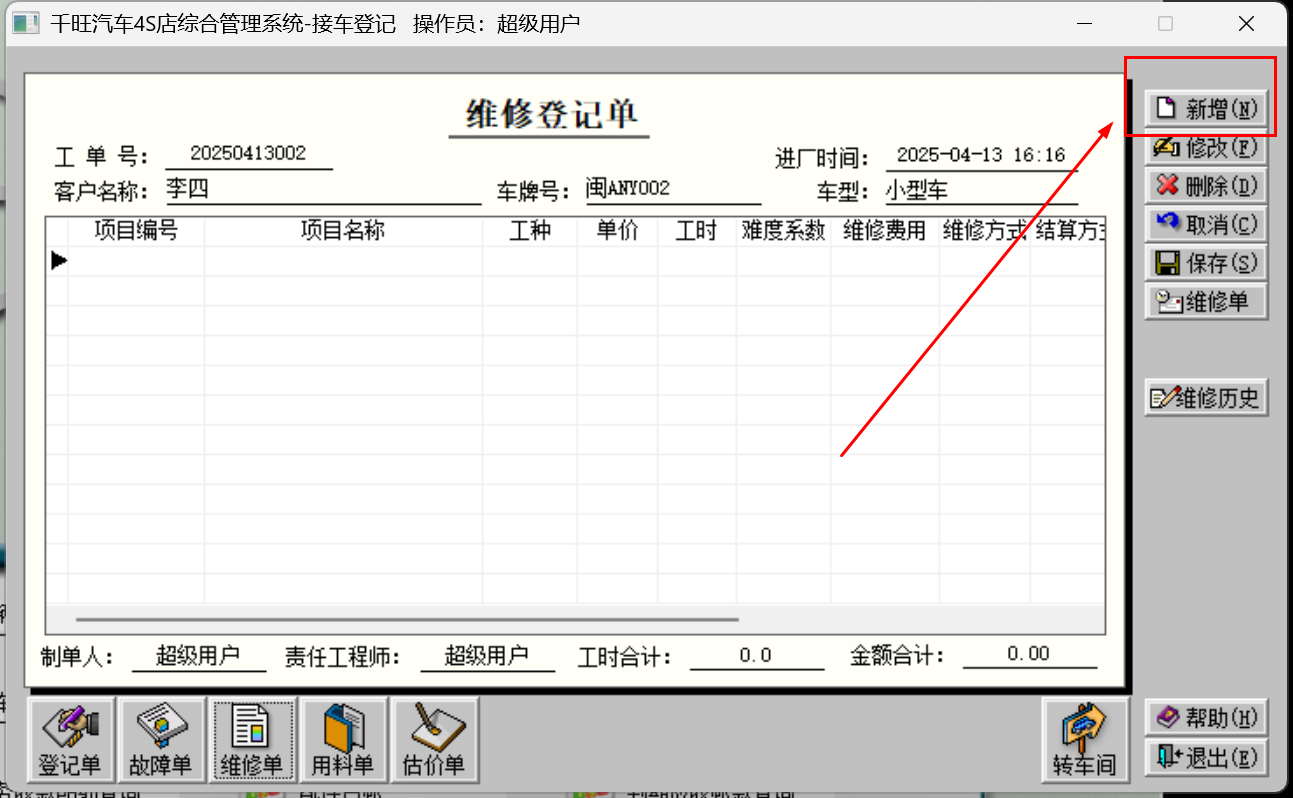Click the 修改(F) edit button

pos(1206,148)
